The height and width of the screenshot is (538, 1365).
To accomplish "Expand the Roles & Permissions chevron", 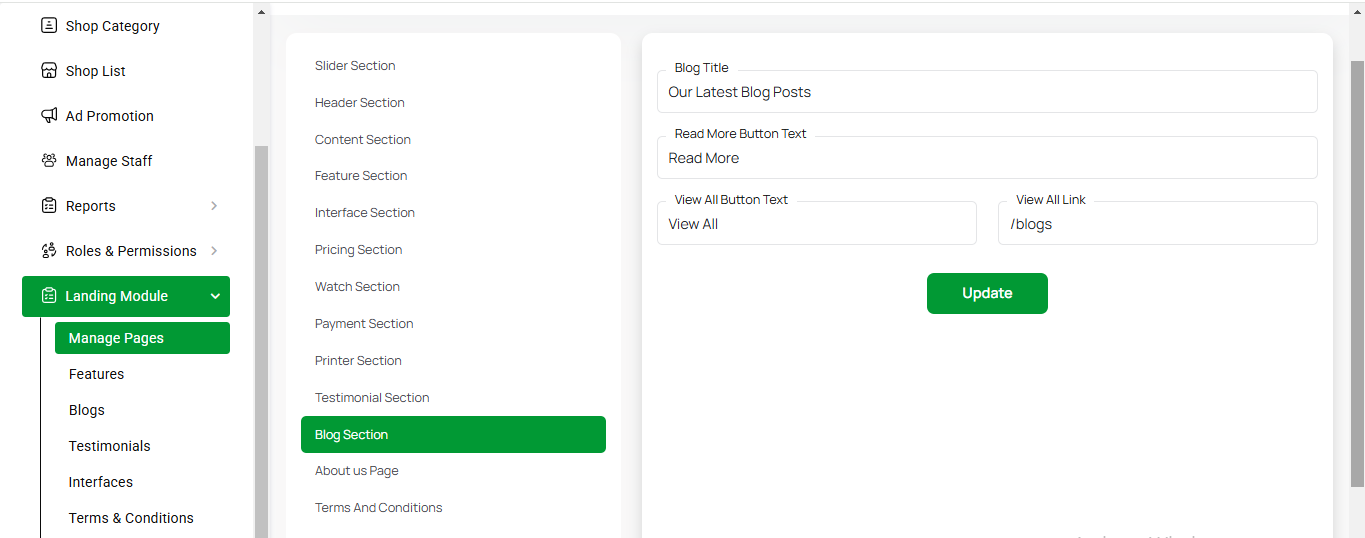I will pyautogui.click(x=214, y=251).
